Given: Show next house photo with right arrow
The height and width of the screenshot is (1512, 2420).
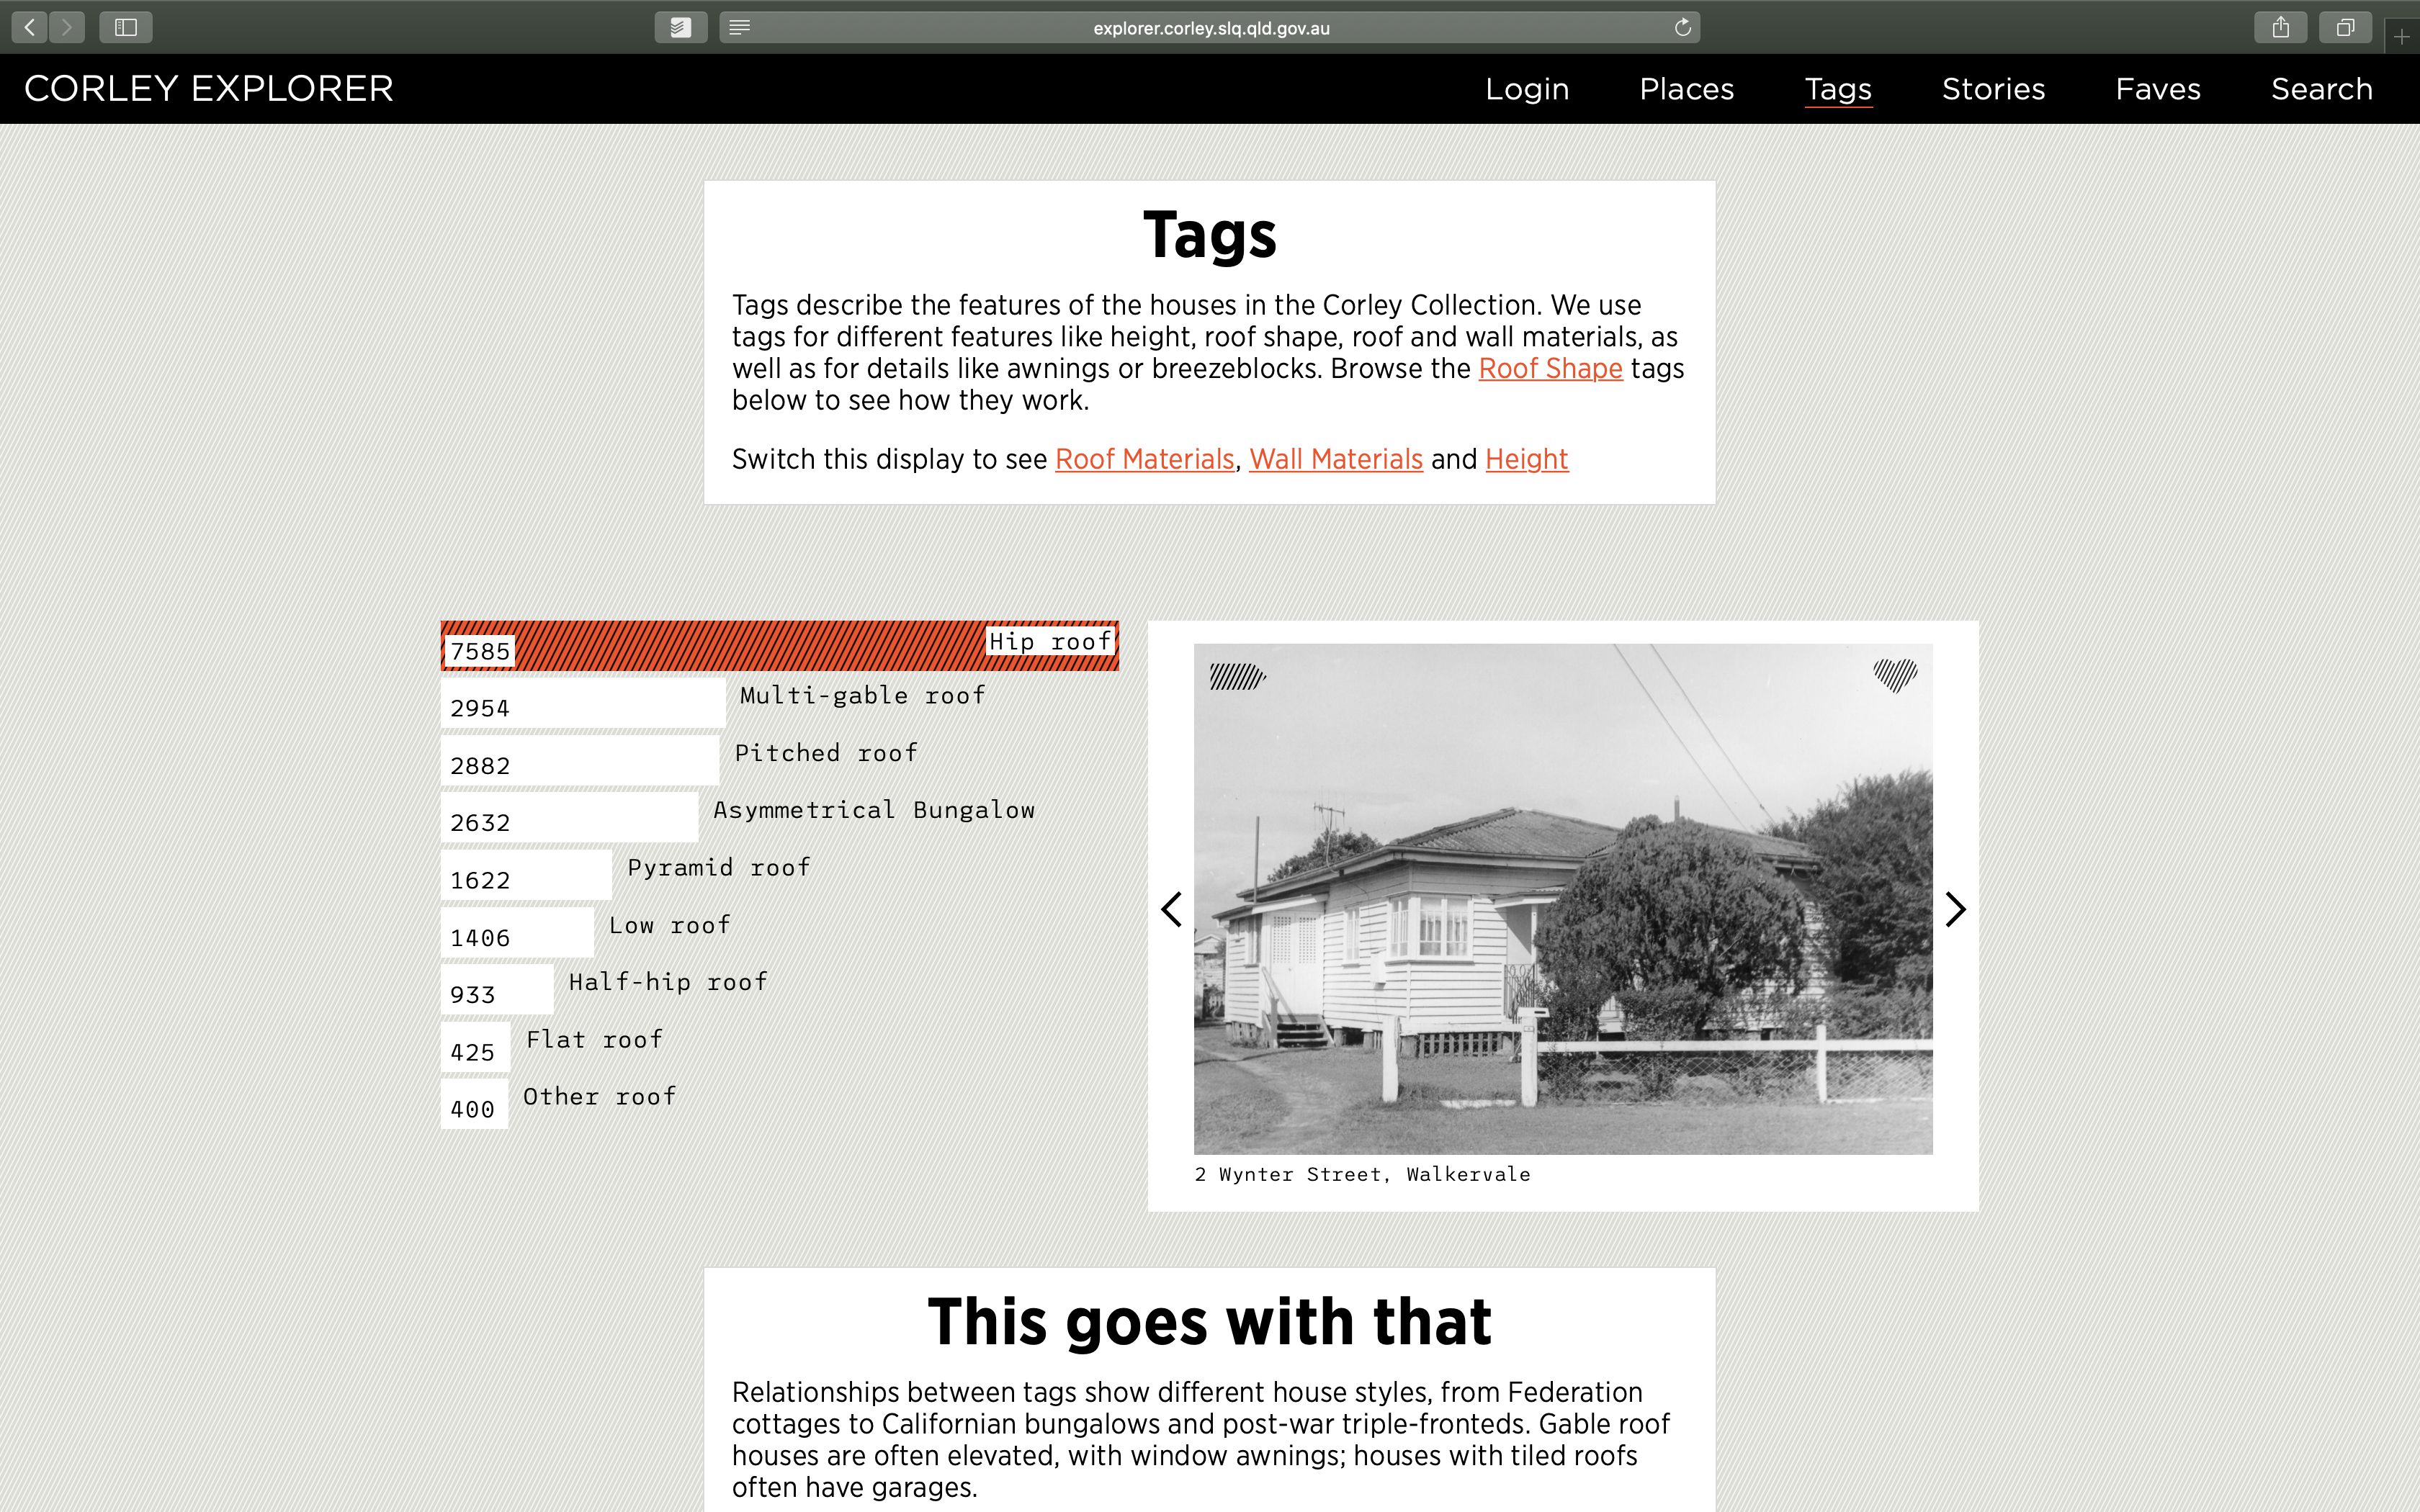Looking at the screenshot, I should tap(1955, 909).
